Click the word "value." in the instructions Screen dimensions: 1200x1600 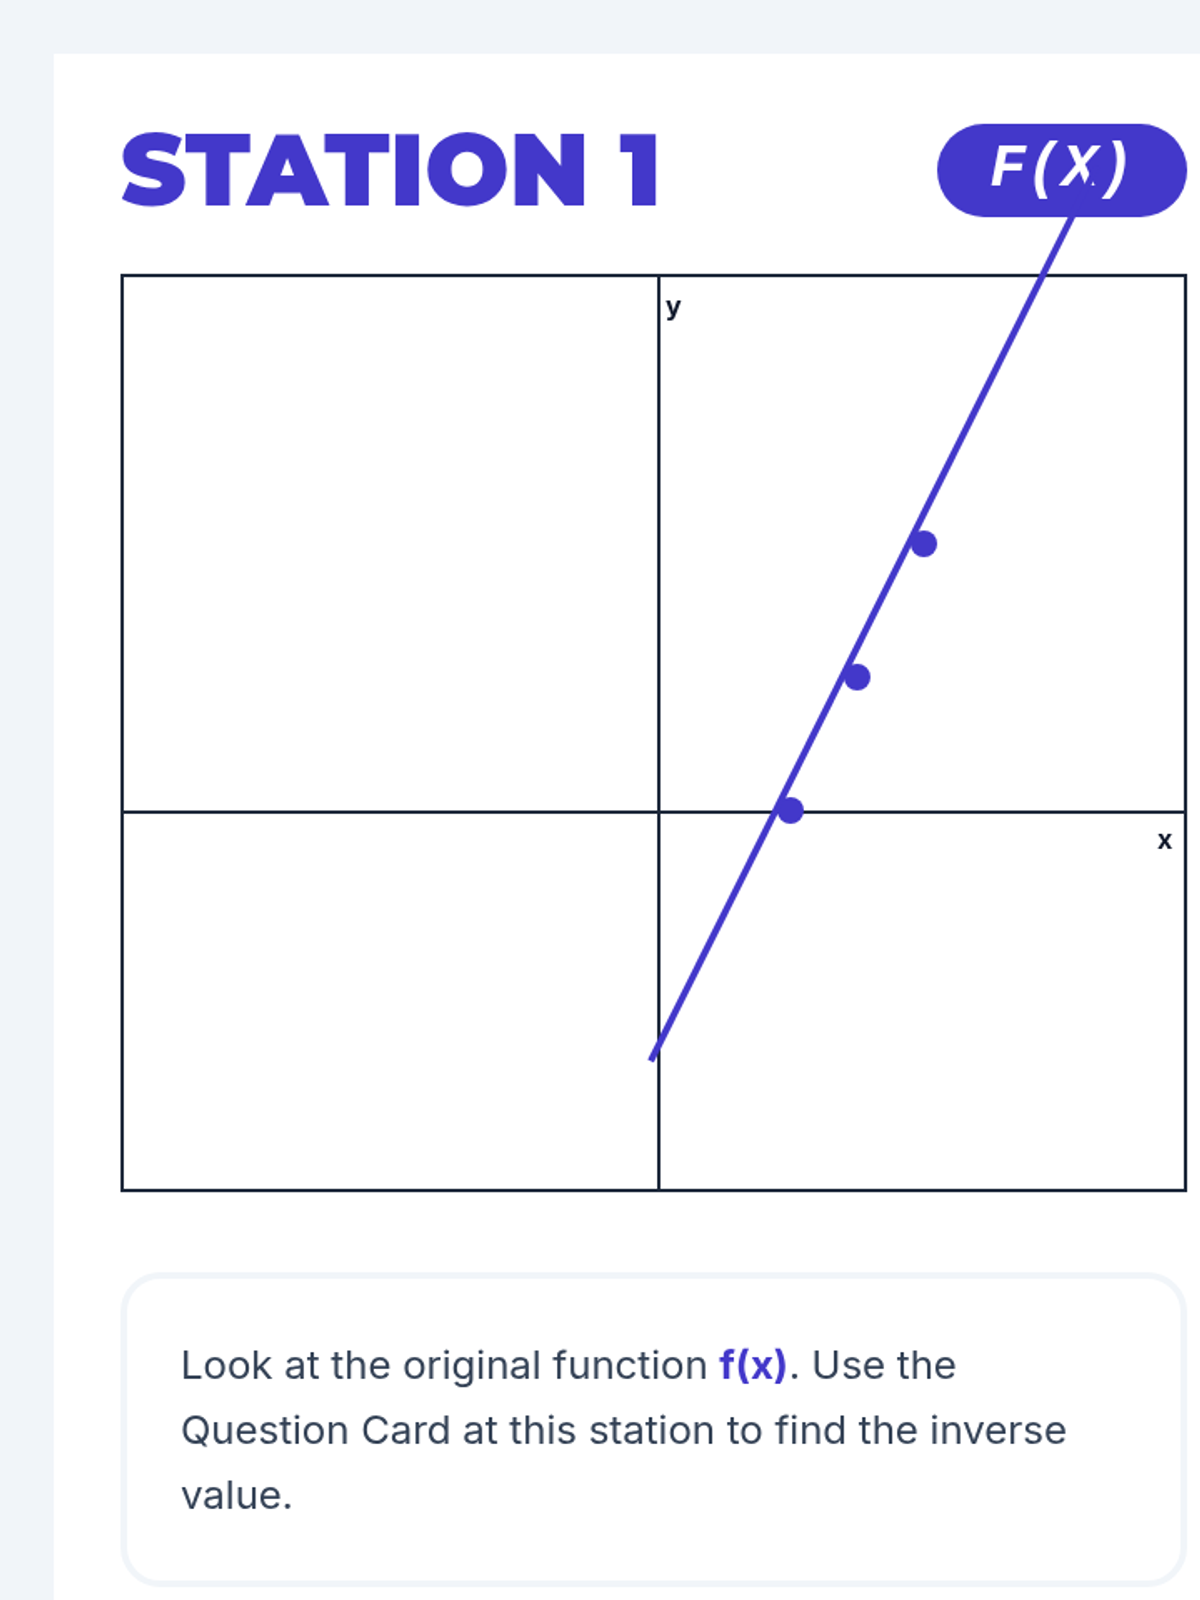tap(236, 1496)
